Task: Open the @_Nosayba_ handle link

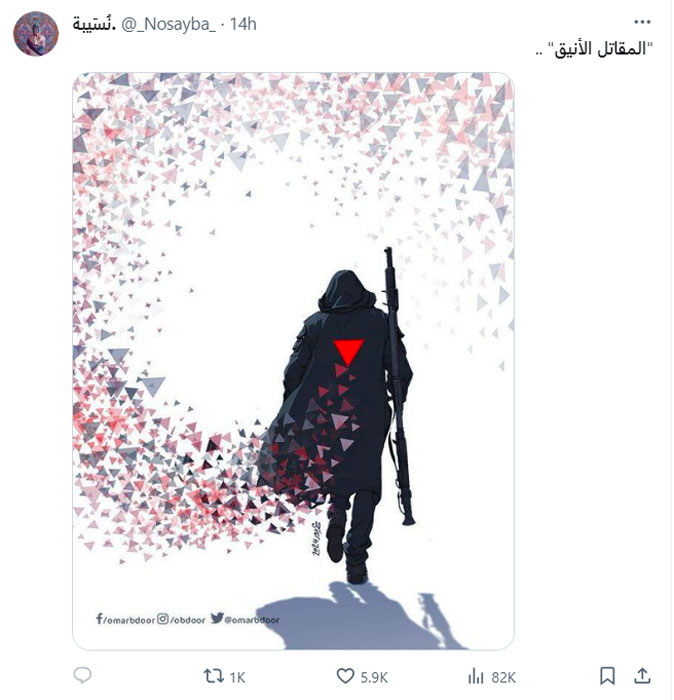Action: point(168,24)
